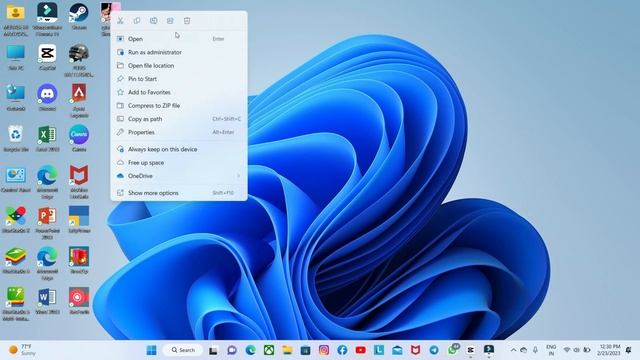Screen dimensions: 640x360
Task: Select the Word 2013 desktop shortcut
Action: click(47, 301)
